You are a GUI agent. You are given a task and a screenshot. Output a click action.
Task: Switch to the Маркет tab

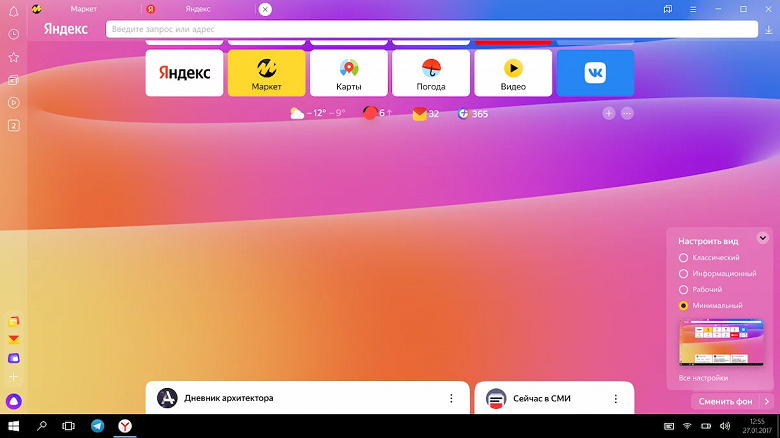coord(84,9)
